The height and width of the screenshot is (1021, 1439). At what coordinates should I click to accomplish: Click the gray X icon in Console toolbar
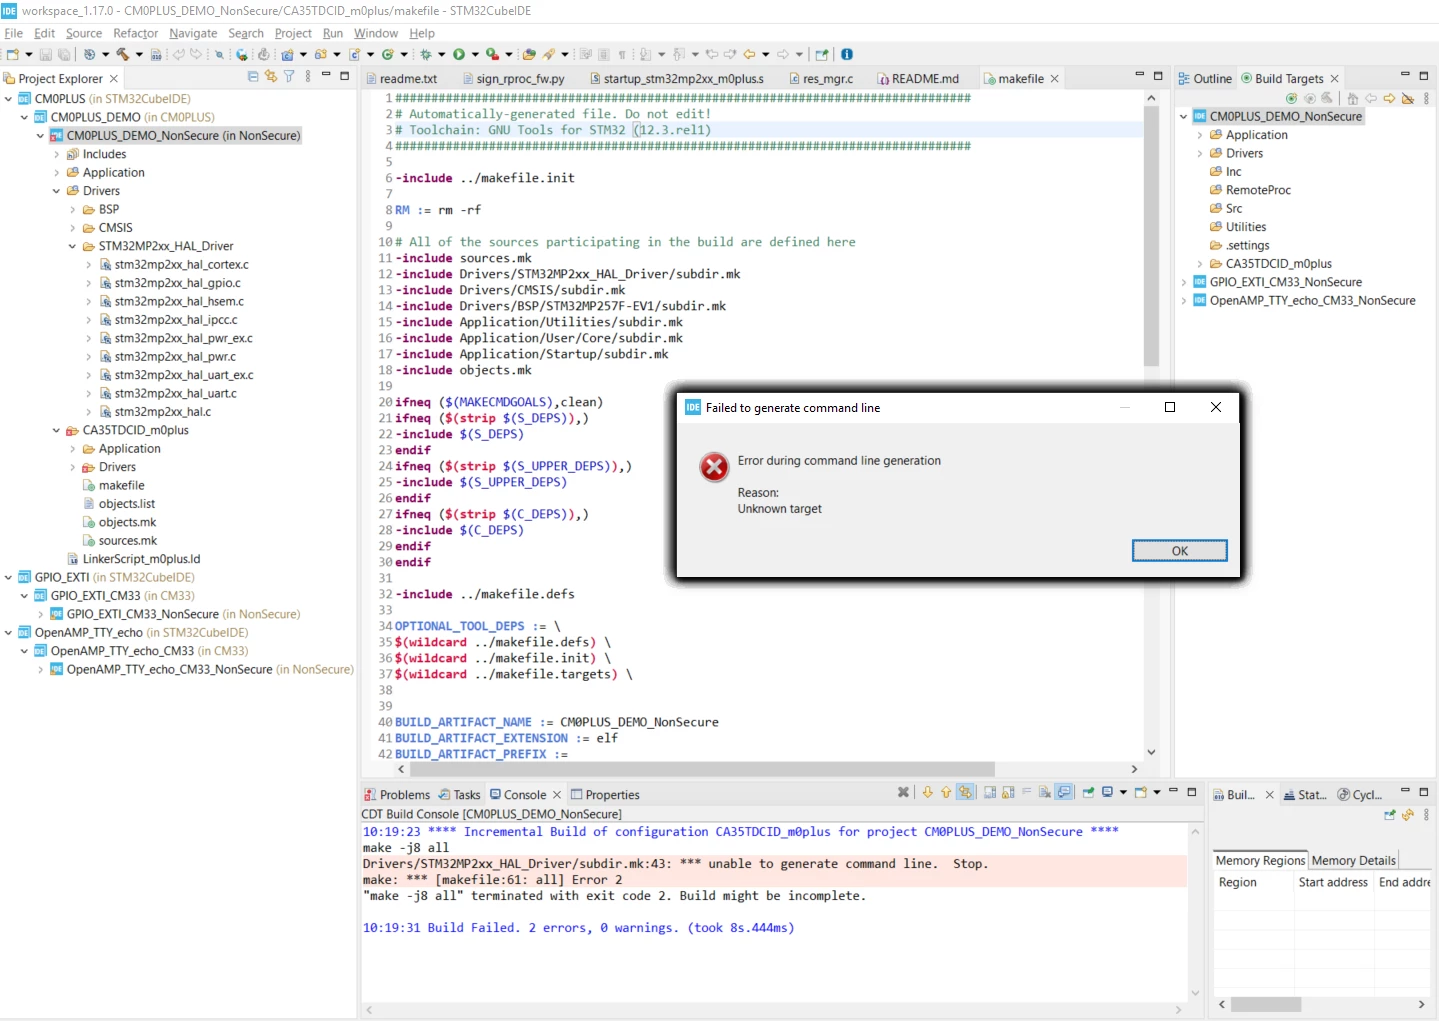(904, 792)
